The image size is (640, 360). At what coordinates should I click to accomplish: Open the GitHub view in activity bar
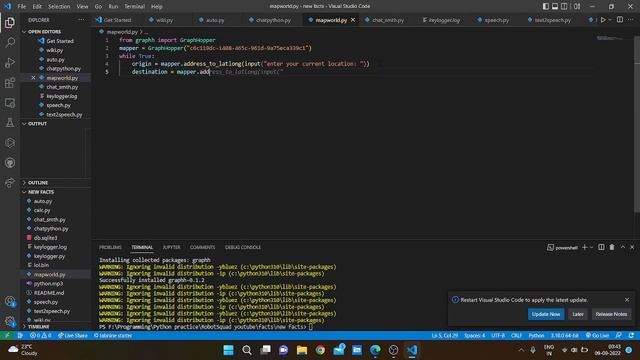tap(10, 163)
